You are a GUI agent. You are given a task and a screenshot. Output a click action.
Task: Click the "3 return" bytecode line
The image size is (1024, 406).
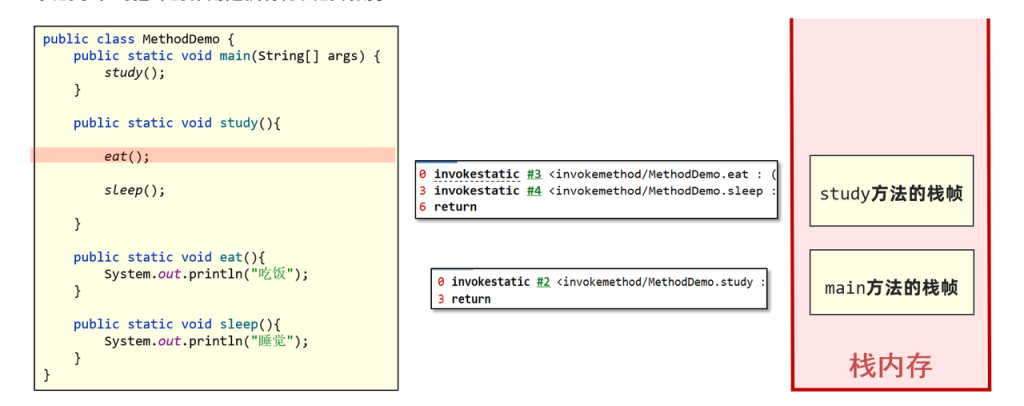465,299
